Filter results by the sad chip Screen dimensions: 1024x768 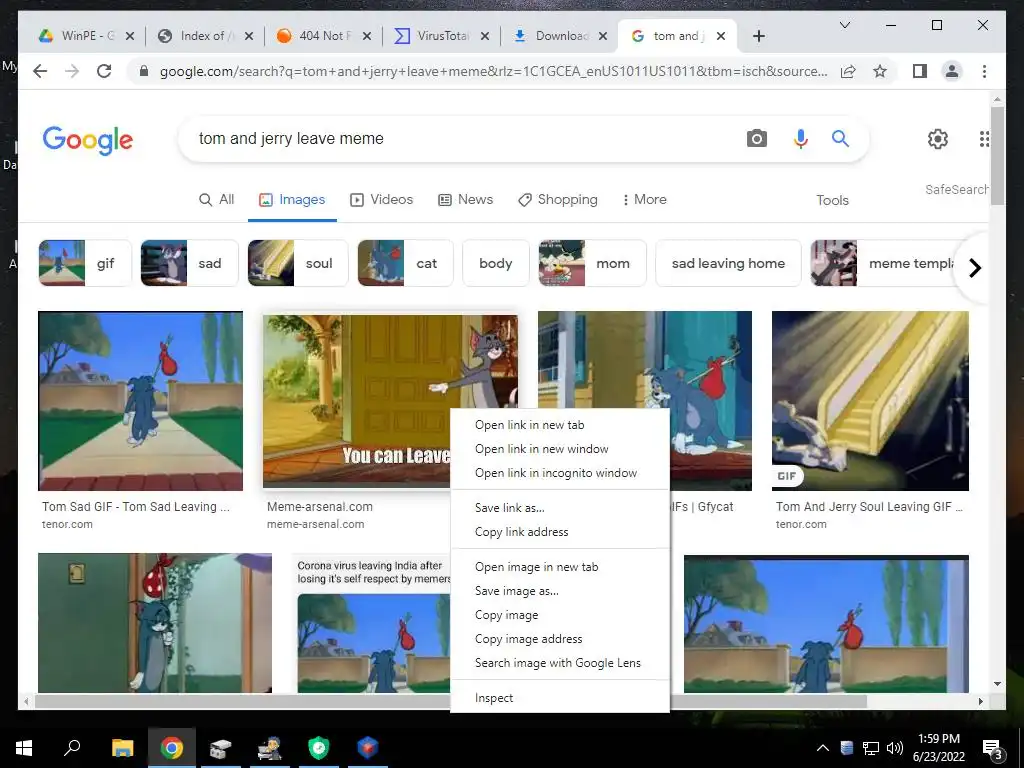coord(189,263)
